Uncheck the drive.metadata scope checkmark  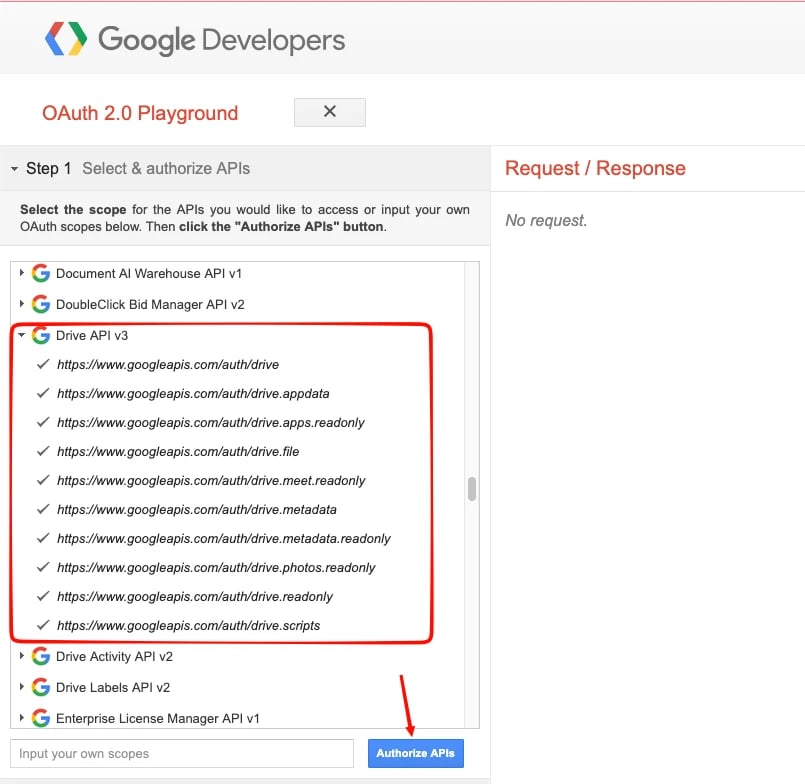(43, 509)
